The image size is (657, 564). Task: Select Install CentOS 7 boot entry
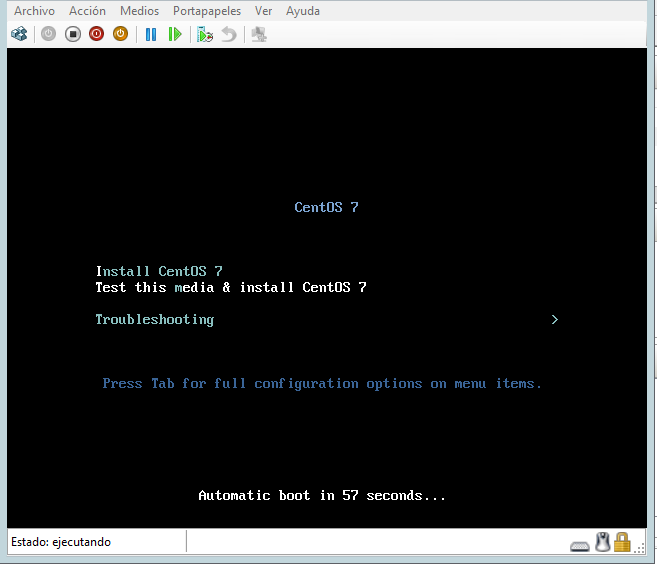(x=159, y=271)
